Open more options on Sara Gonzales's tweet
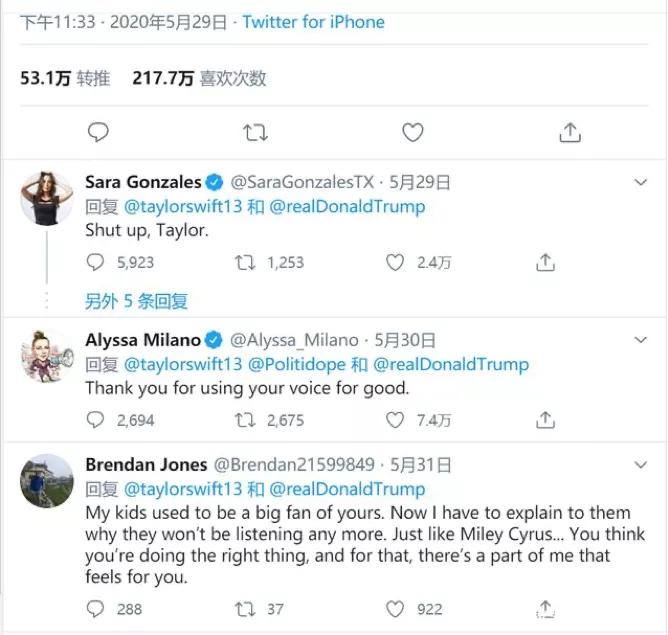Screen dimensions: 668x635 643,182
